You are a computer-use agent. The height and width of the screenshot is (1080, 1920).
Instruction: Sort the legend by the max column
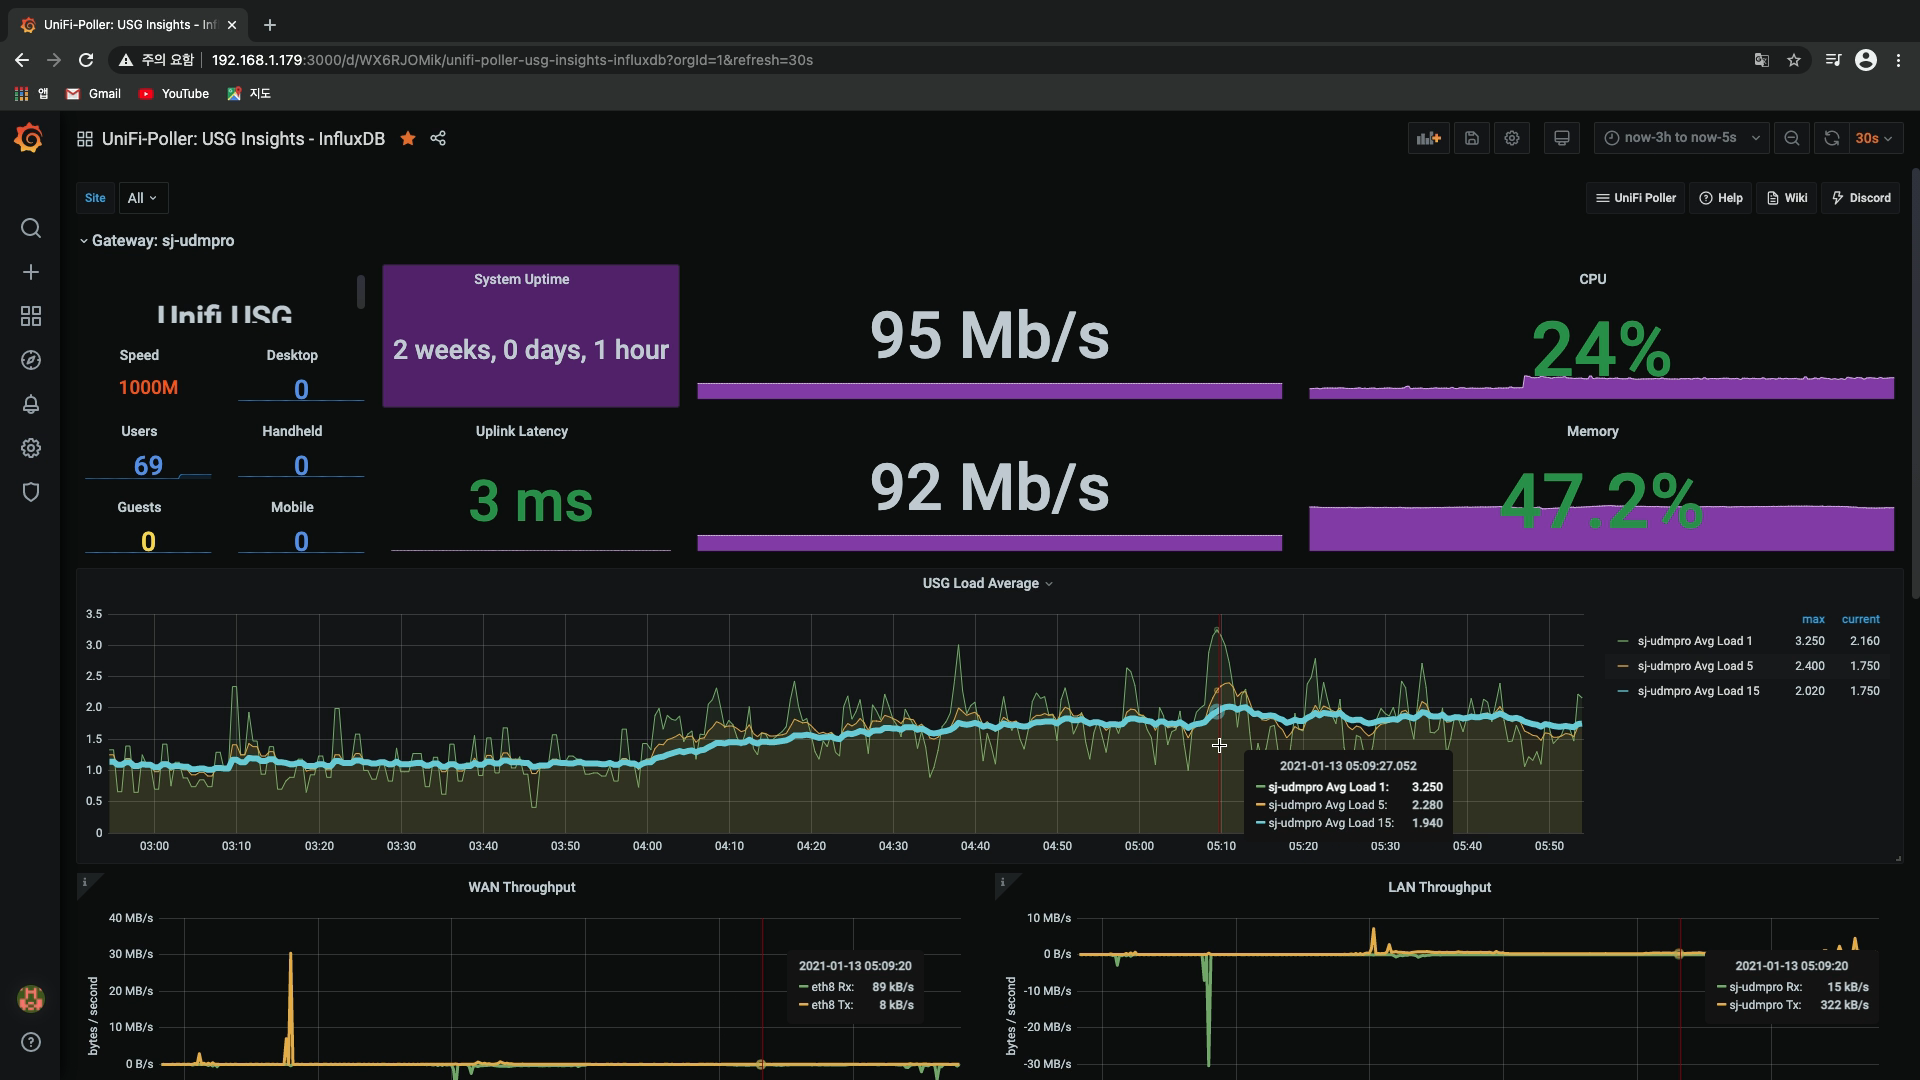tap(1812, 619)
